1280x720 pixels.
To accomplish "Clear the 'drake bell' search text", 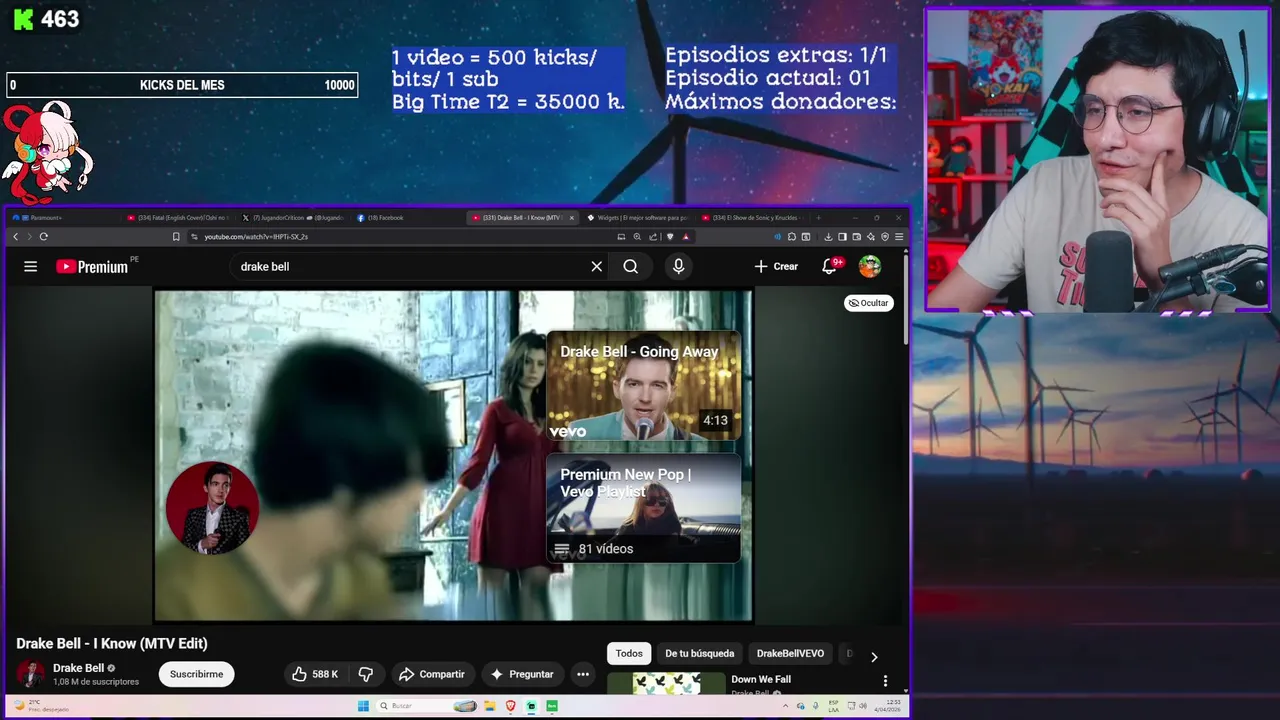I will 596,266.
